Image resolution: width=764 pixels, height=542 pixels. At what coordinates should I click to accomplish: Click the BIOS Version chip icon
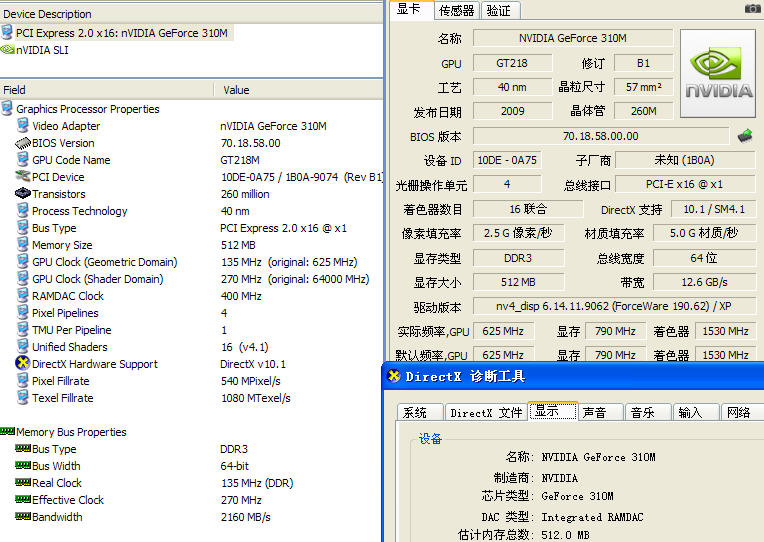[22, 143]
